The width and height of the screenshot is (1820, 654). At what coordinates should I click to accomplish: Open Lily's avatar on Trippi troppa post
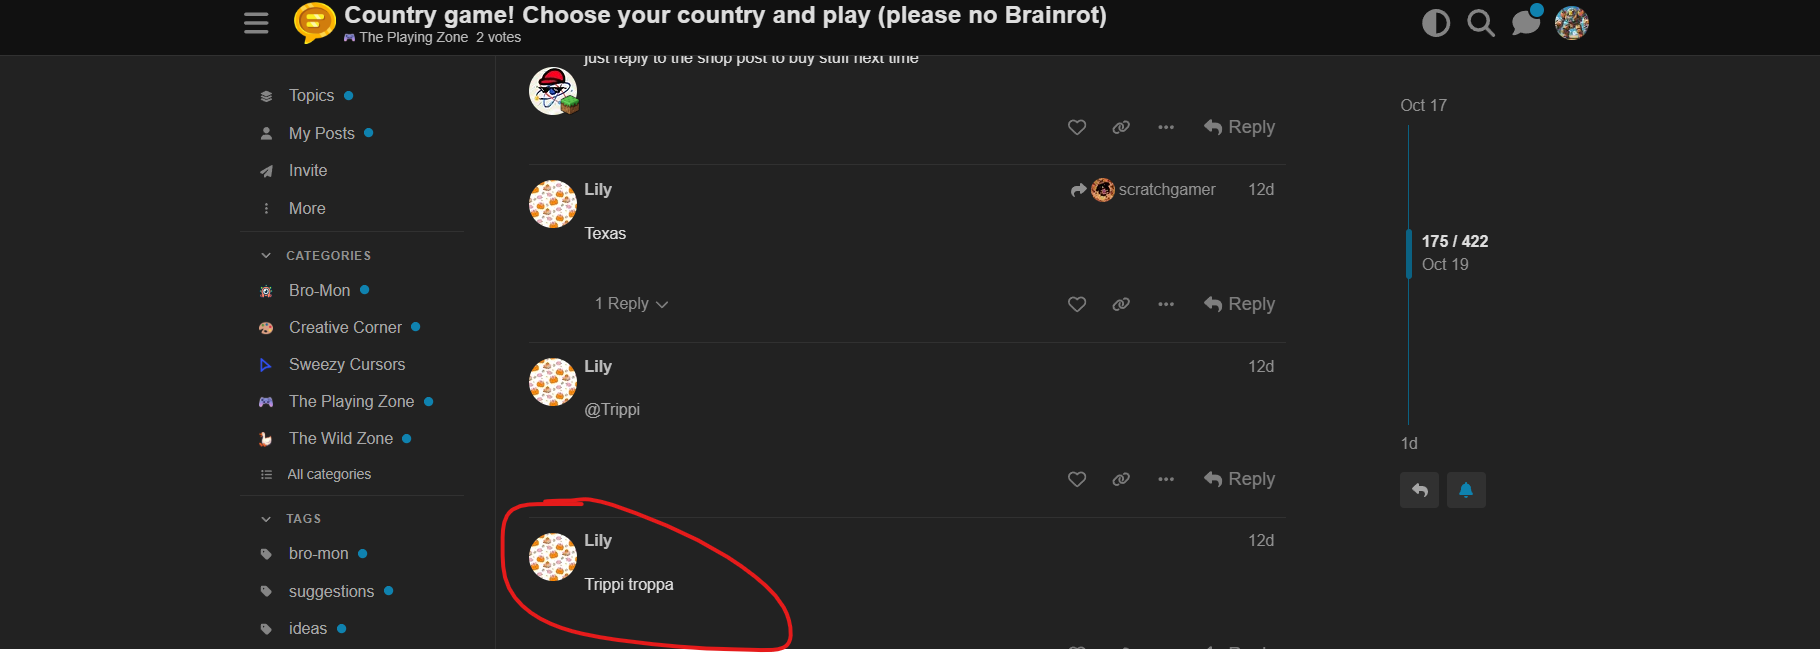coord(553,557)
